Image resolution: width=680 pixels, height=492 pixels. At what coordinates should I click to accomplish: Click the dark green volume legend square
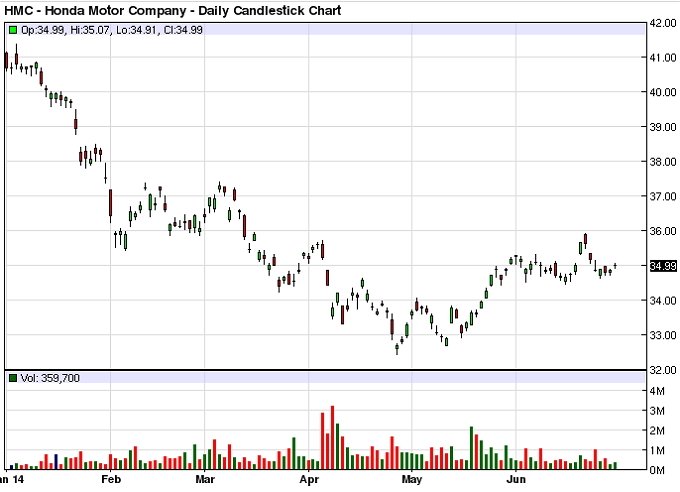pos(13,378)
